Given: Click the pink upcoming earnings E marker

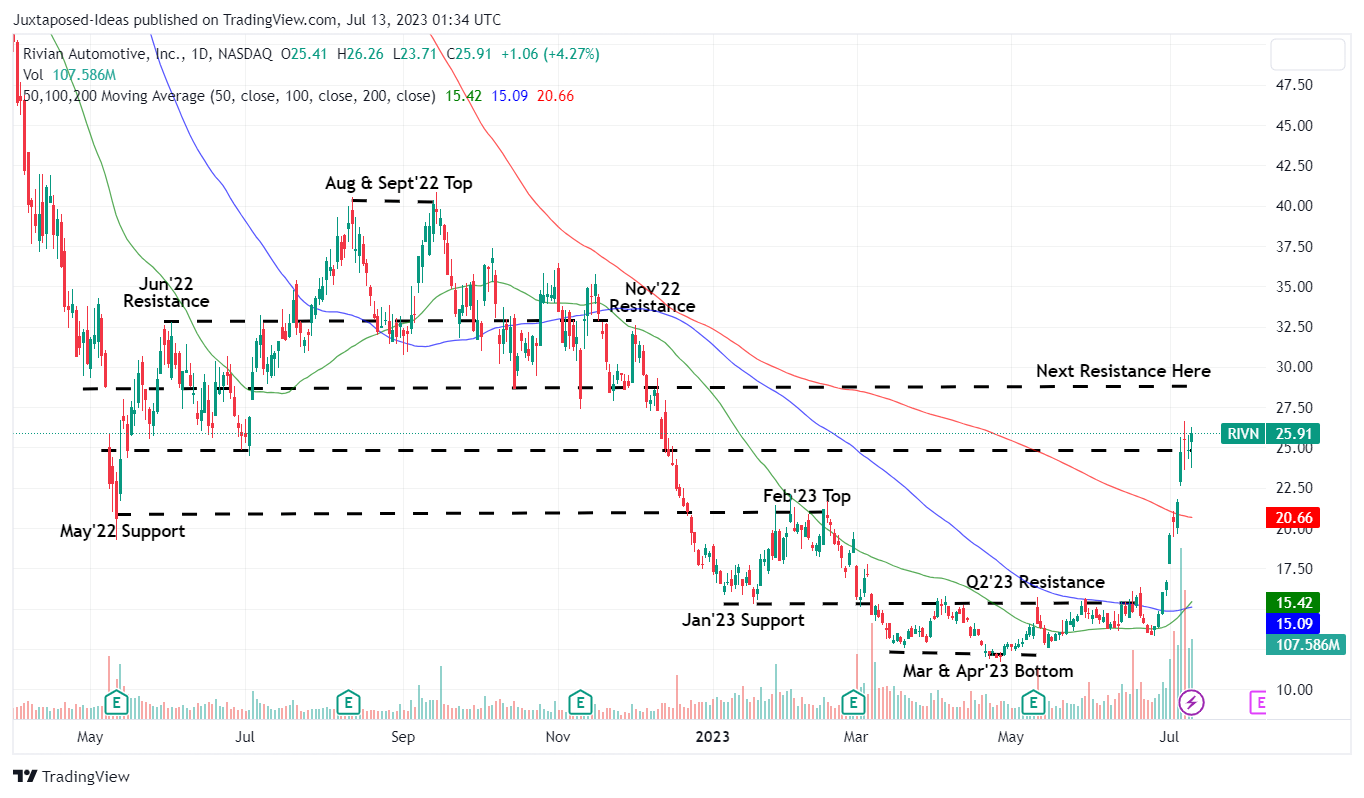Looking at the screenshot, I should 1259,703.
